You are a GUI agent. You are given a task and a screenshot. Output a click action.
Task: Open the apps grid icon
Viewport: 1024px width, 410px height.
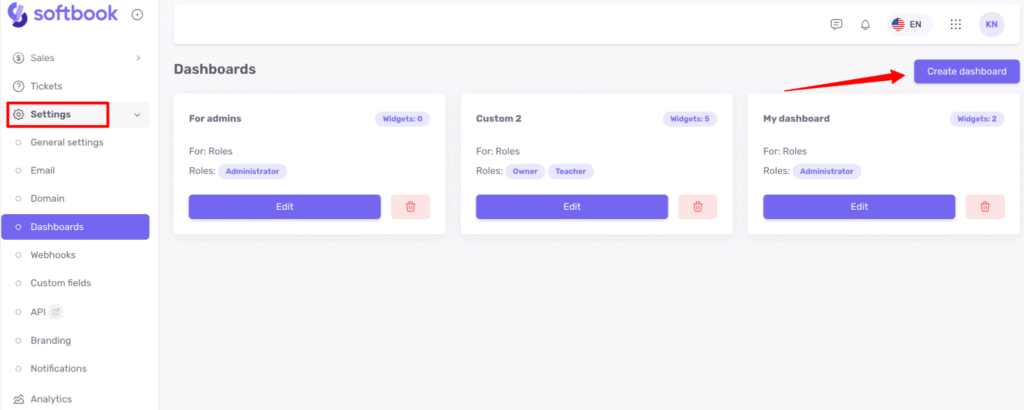(956, 24)
